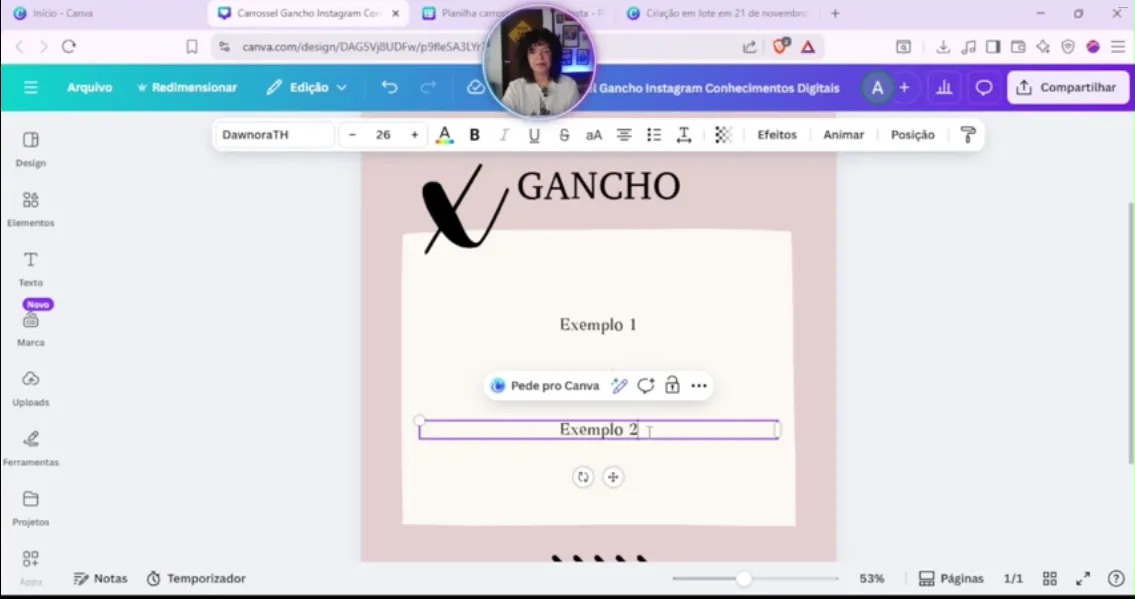Switch to the Início - Canva tab

62,14
